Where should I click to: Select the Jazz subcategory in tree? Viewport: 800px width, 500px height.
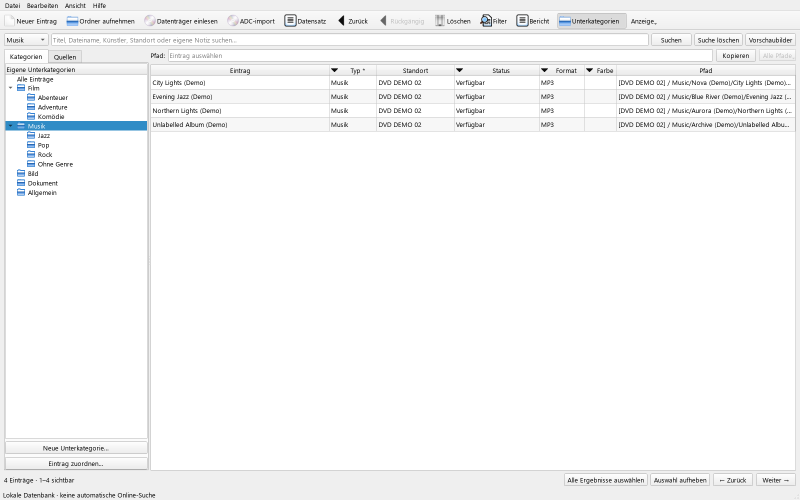pos(44,136)
